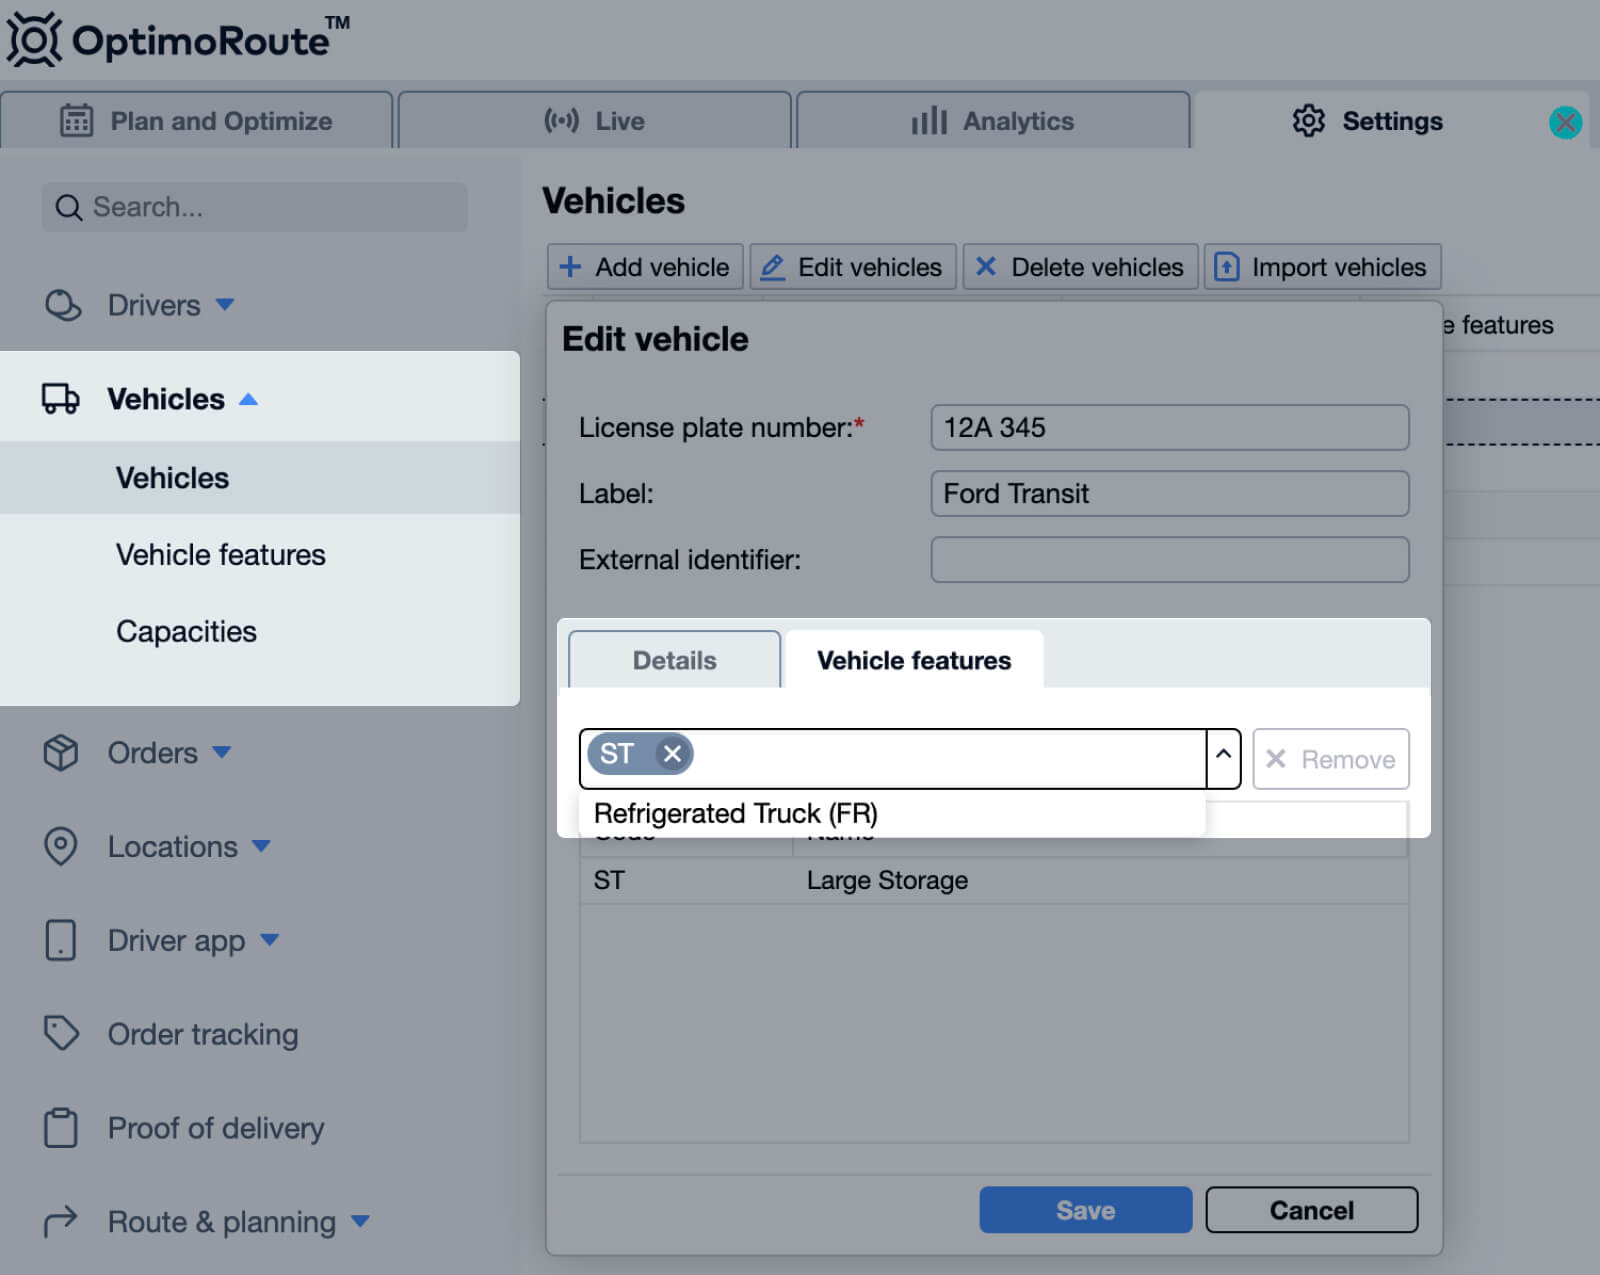Screen dimensions: 1600x1275
Task: Click the OptimoRoute logo icon
Action: click(x=34, y=40)
